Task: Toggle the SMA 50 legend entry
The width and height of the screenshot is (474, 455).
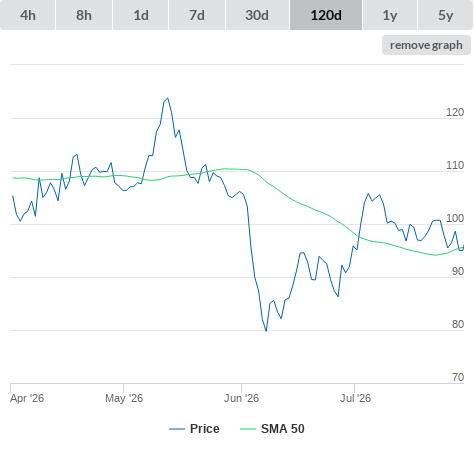Action: point(272,429)
